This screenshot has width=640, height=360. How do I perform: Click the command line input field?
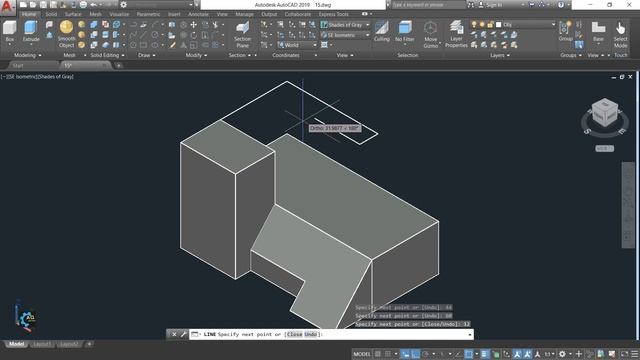click(331, 334)
